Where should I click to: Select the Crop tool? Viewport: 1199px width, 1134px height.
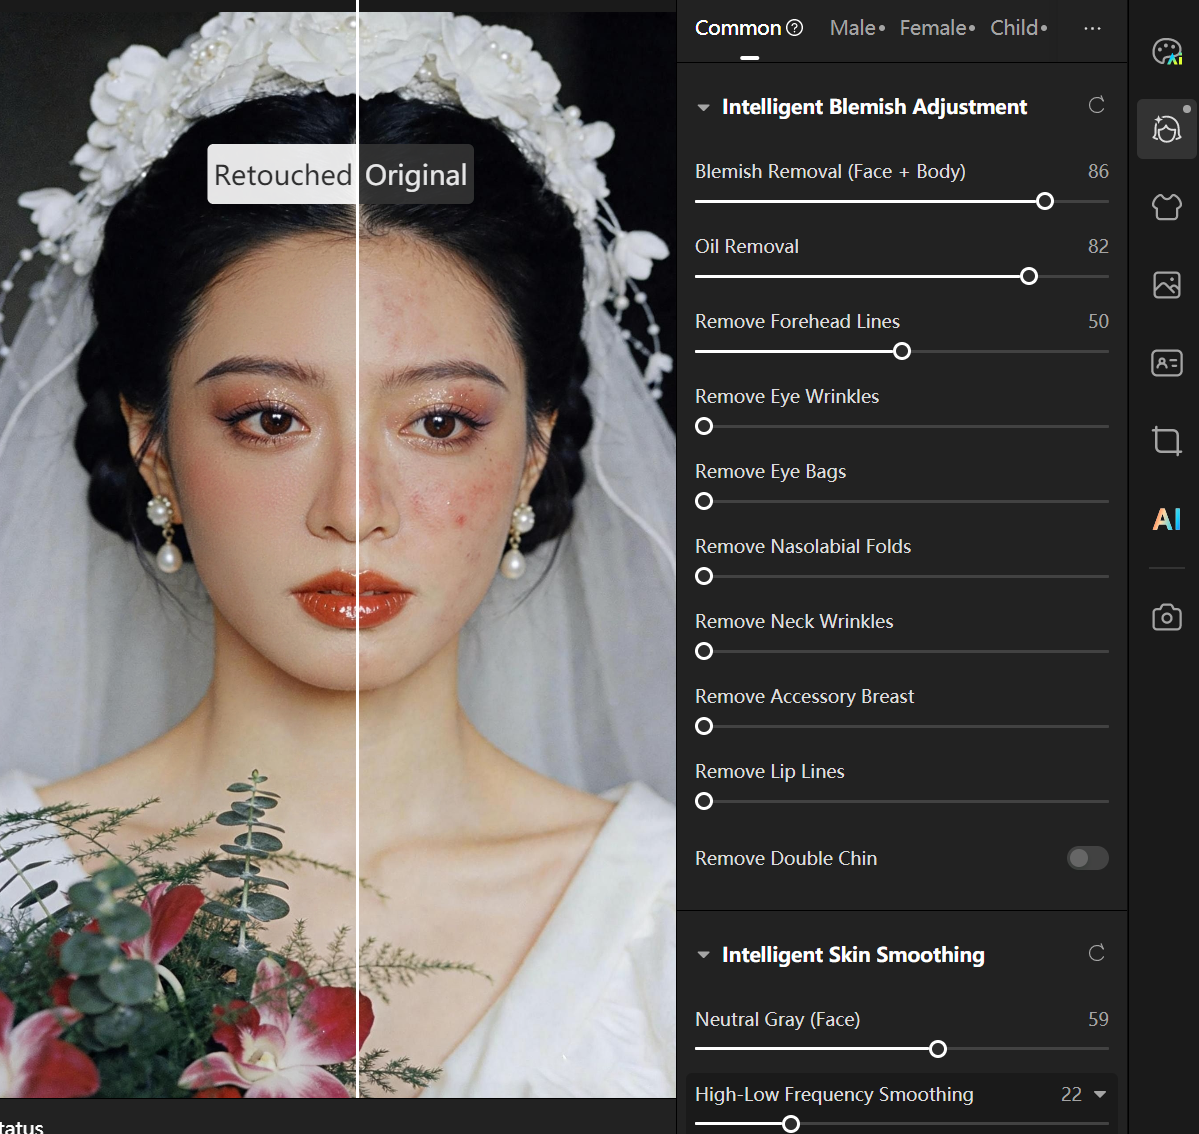(x=1166, y=441)
